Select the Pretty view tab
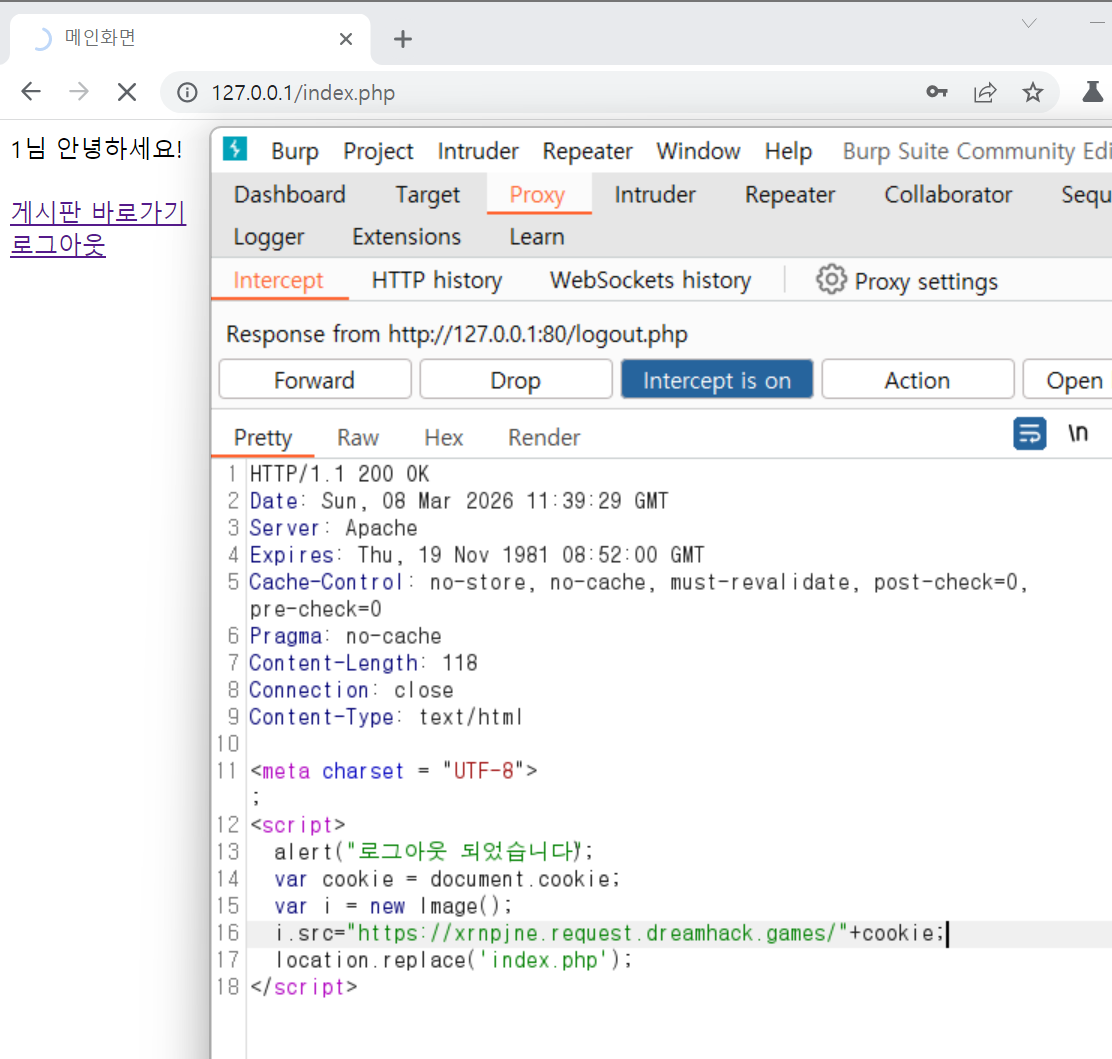This screenshot has width=1112, height=1059. pyautogui.click(x=263, y=438)
